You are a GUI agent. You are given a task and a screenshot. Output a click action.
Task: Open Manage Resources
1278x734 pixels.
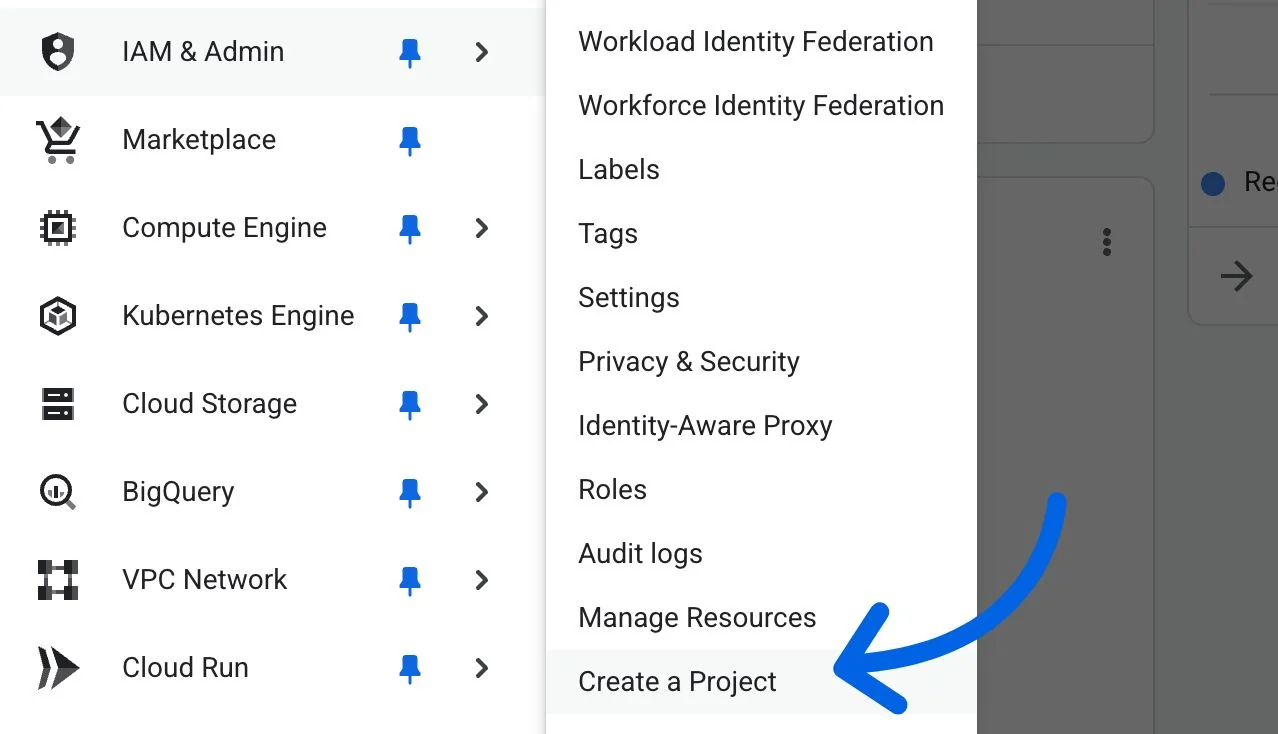697,618
